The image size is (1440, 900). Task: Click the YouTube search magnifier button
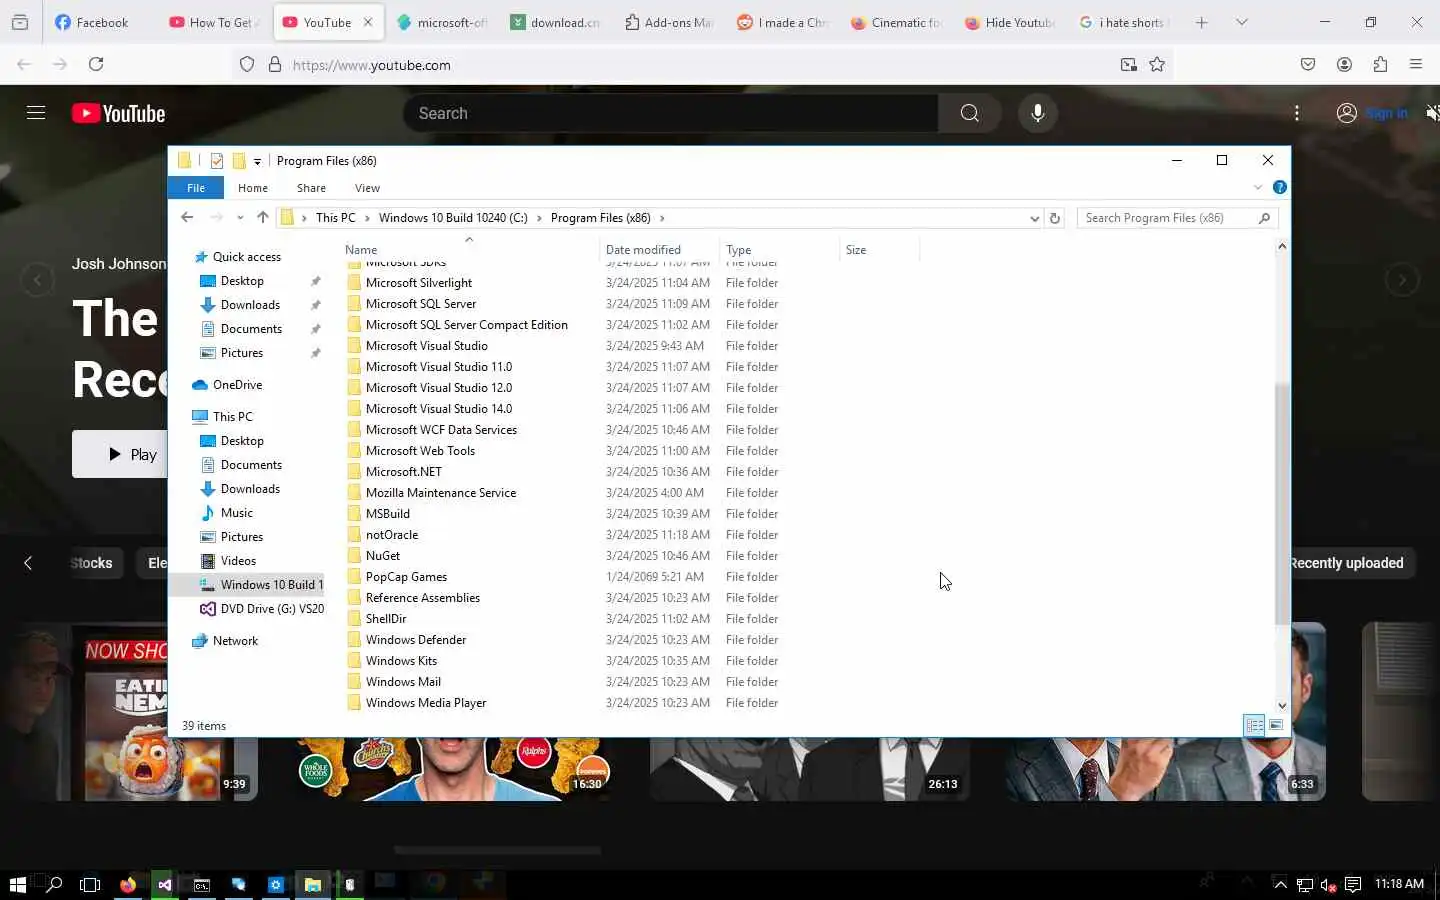click(969, 113)
